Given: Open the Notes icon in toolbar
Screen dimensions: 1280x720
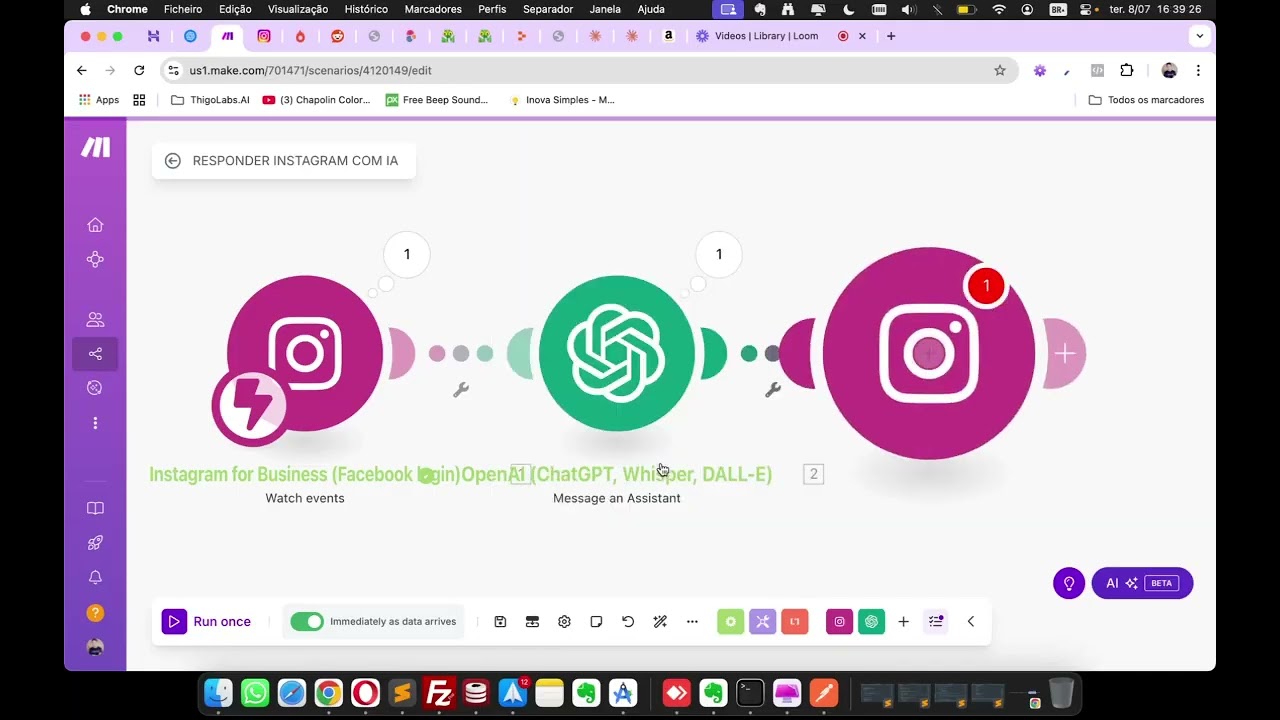Looking at the screenshot, I should coord(596,621).
